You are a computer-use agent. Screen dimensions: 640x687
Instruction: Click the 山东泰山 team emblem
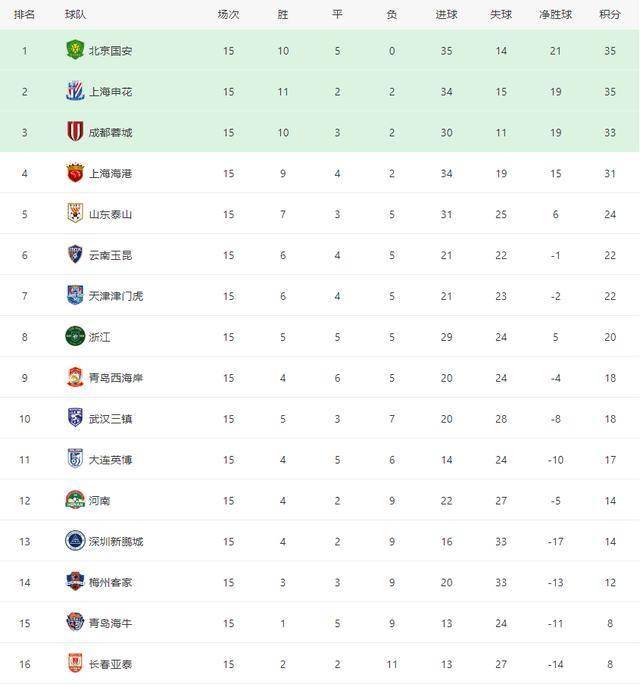[74, 214]
